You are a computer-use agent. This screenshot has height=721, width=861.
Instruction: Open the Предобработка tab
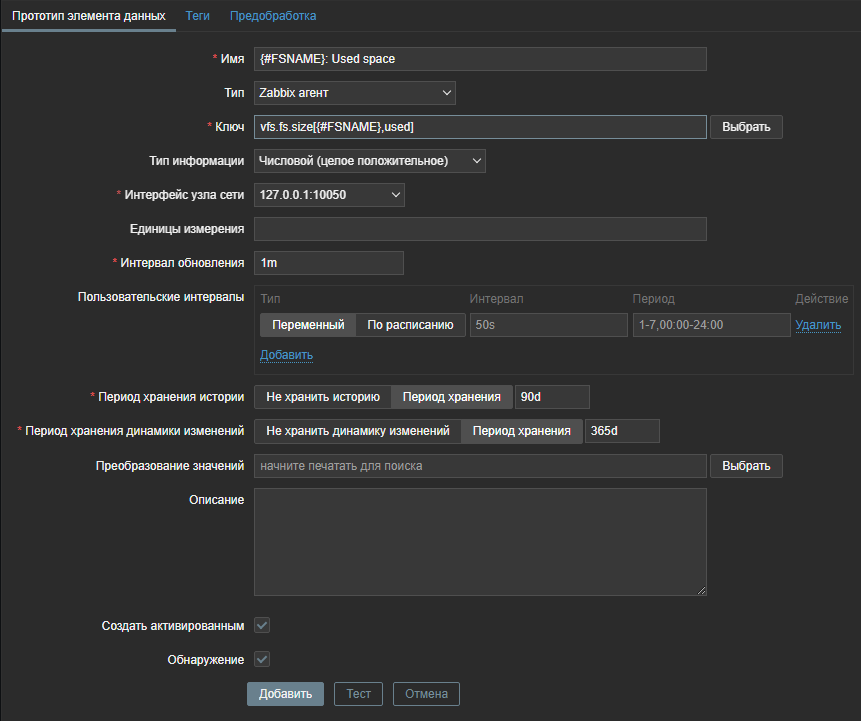coord(273,16)
